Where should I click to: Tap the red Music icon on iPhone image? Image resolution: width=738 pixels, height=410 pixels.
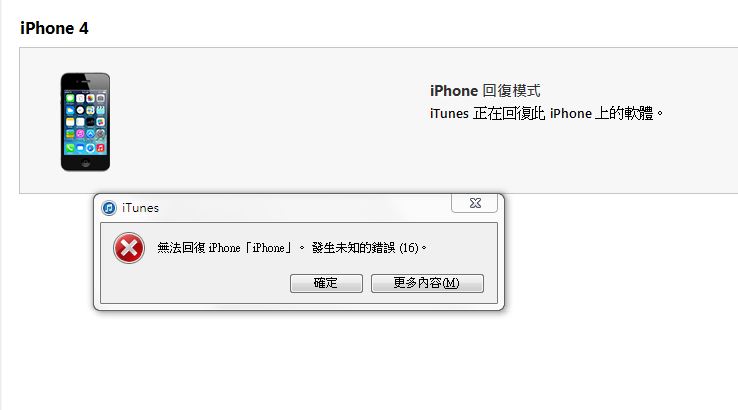coord(100,148)
